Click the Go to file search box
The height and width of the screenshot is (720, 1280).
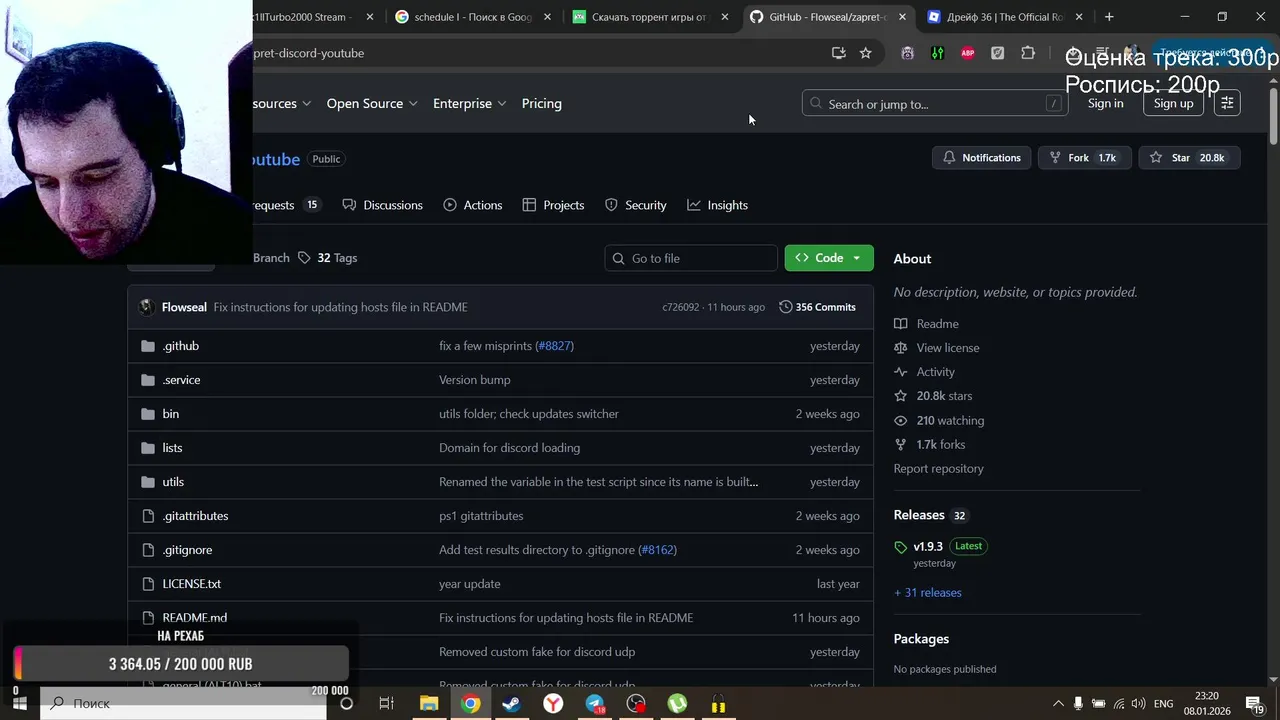click(691, 258)
